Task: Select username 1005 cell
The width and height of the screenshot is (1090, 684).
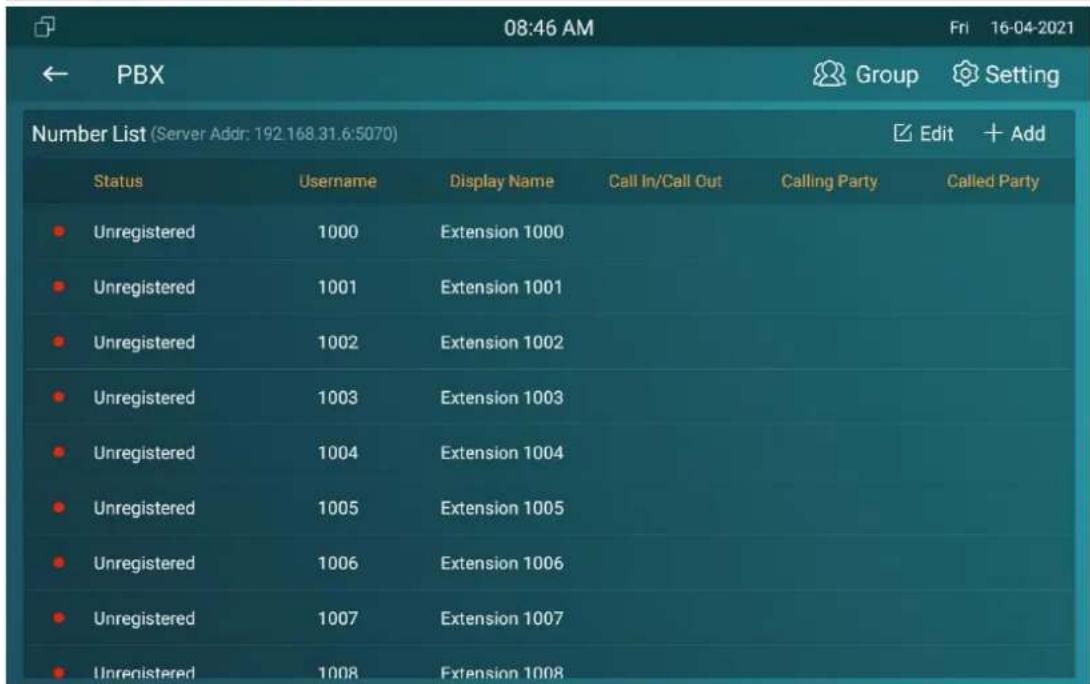Action: click(x=338, y=508)
